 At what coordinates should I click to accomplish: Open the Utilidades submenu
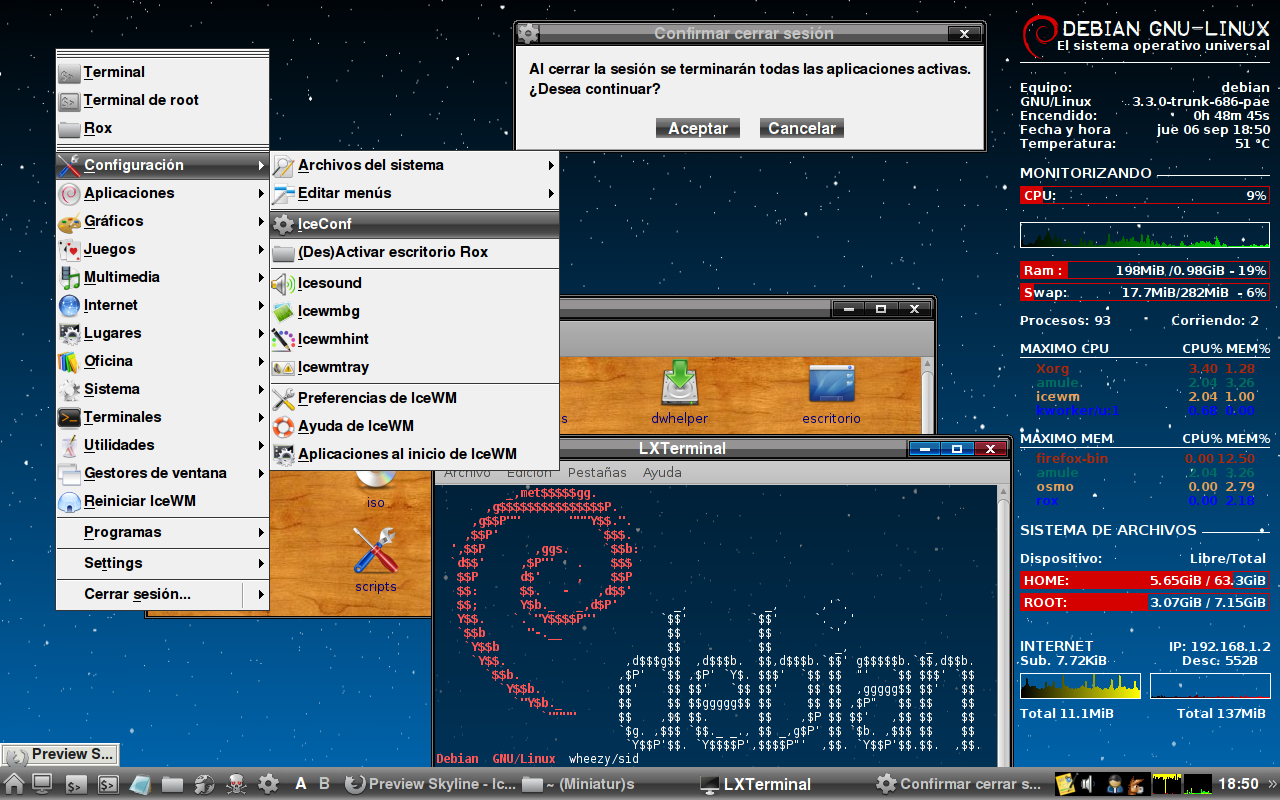click(162, 445)
